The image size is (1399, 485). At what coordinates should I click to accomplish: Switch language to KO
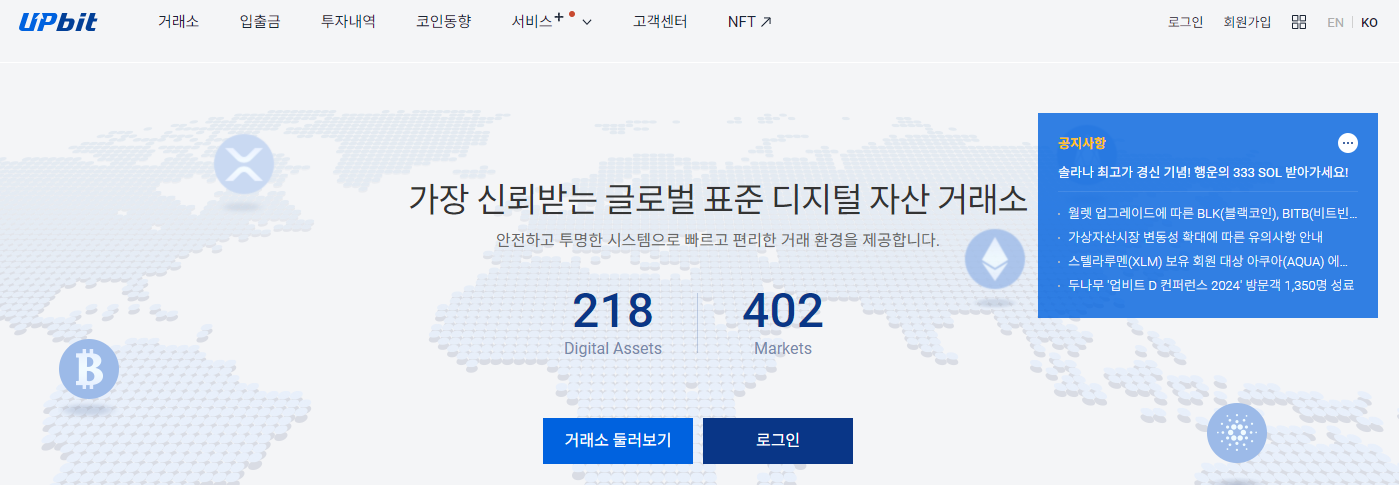[x=1369, y=22]
